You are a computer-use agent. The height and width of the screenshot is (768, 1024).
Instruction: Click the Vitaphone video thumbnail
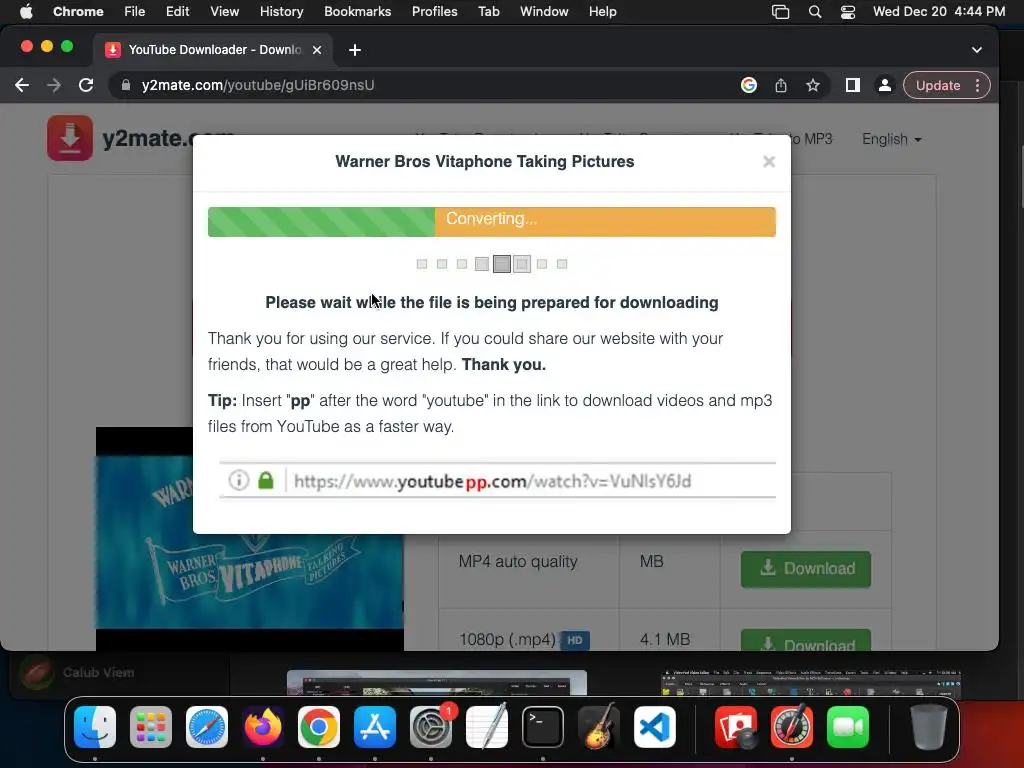pos(249,539)
